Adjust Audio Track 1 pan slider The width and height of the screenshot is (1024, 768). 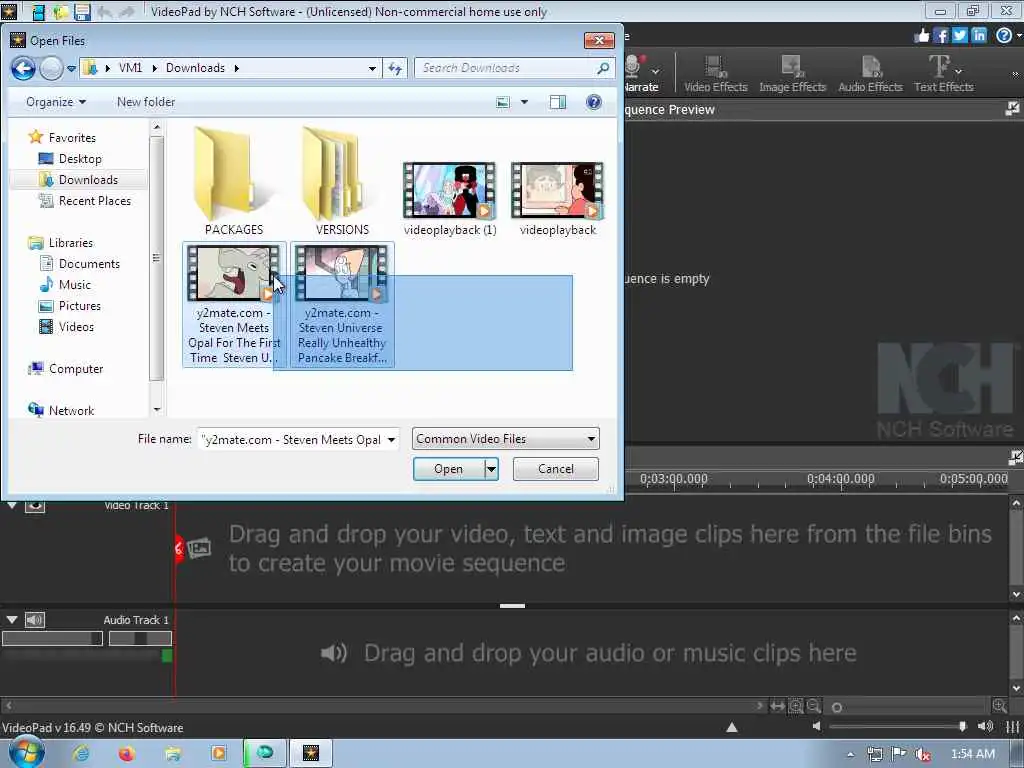[x=140, y=639]
